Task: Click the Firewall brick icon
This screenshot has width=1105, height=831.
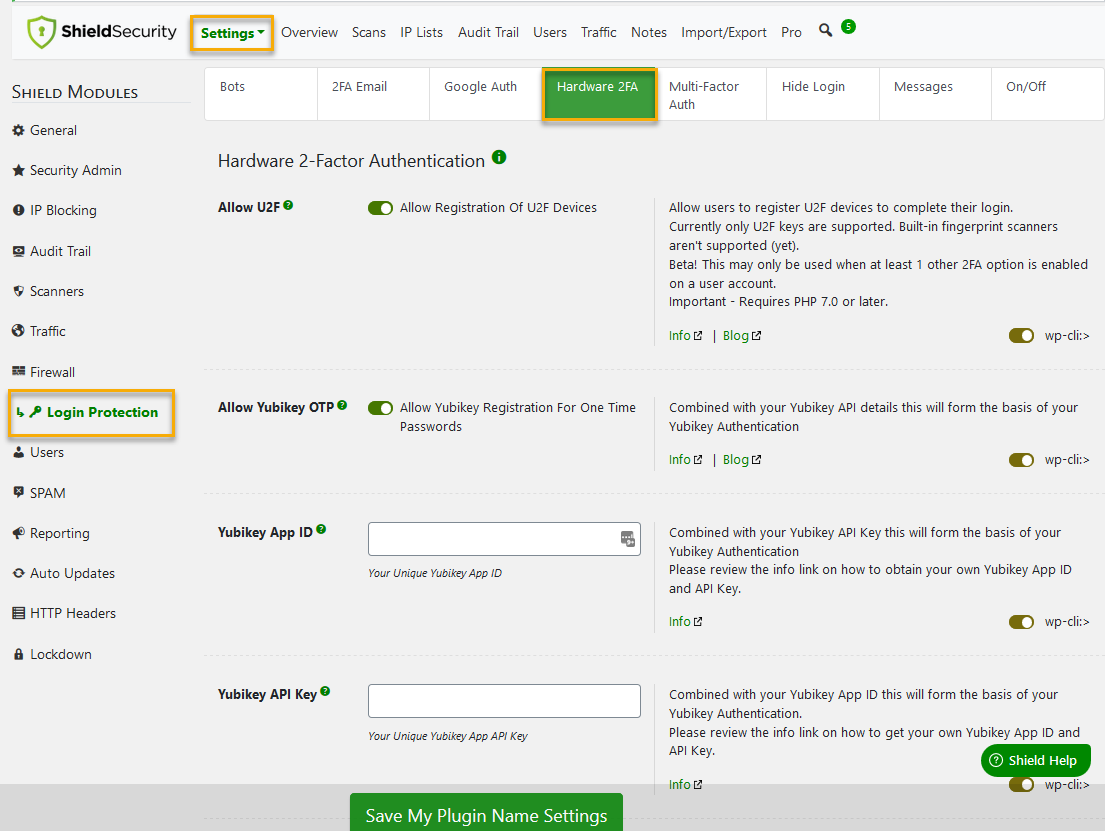Action: tap(18, 371)
